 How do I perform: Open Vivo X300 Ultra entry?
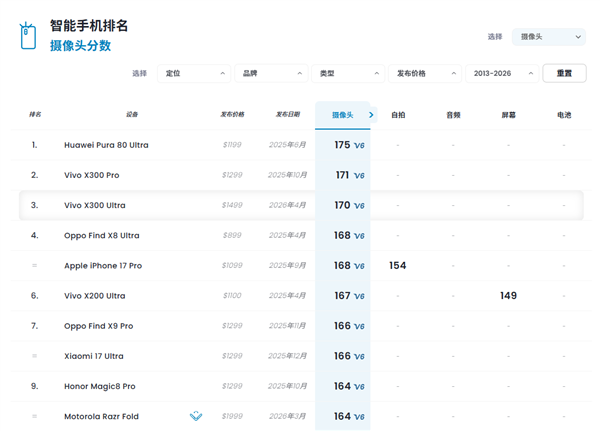click(x=95, y=206)
